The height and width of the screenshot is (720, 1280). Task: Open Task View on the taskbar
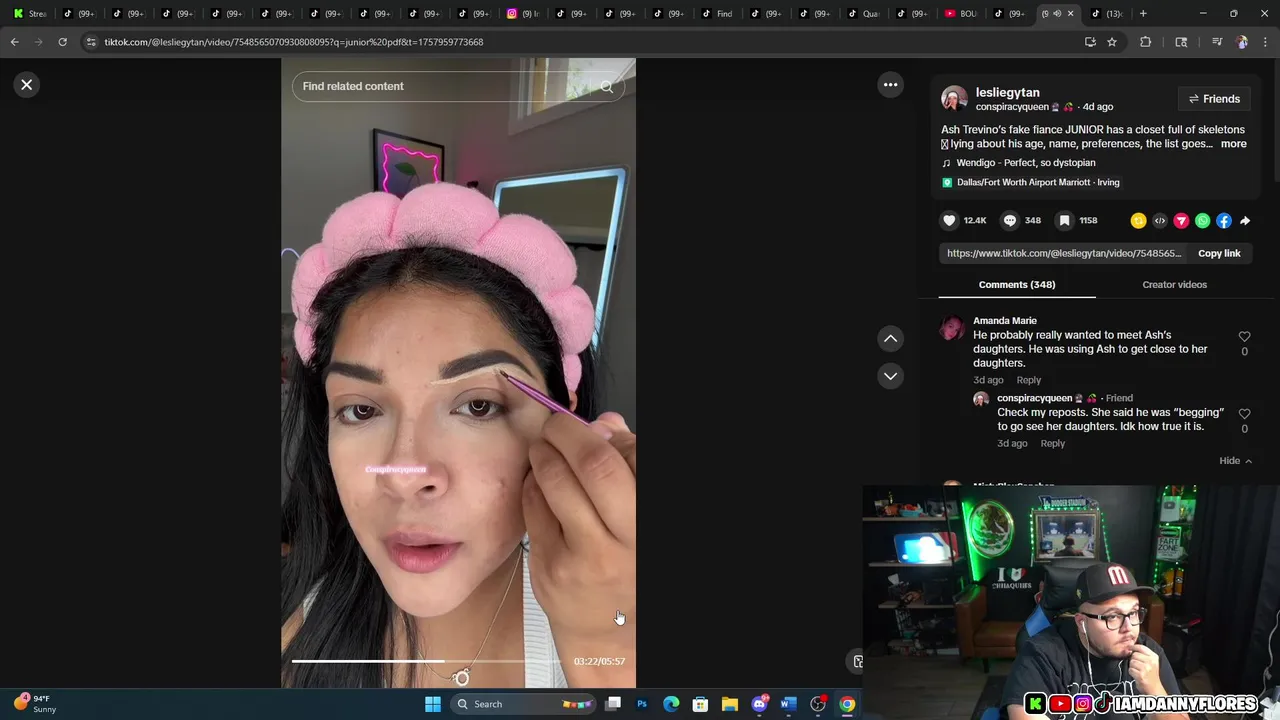click(613, 704)
